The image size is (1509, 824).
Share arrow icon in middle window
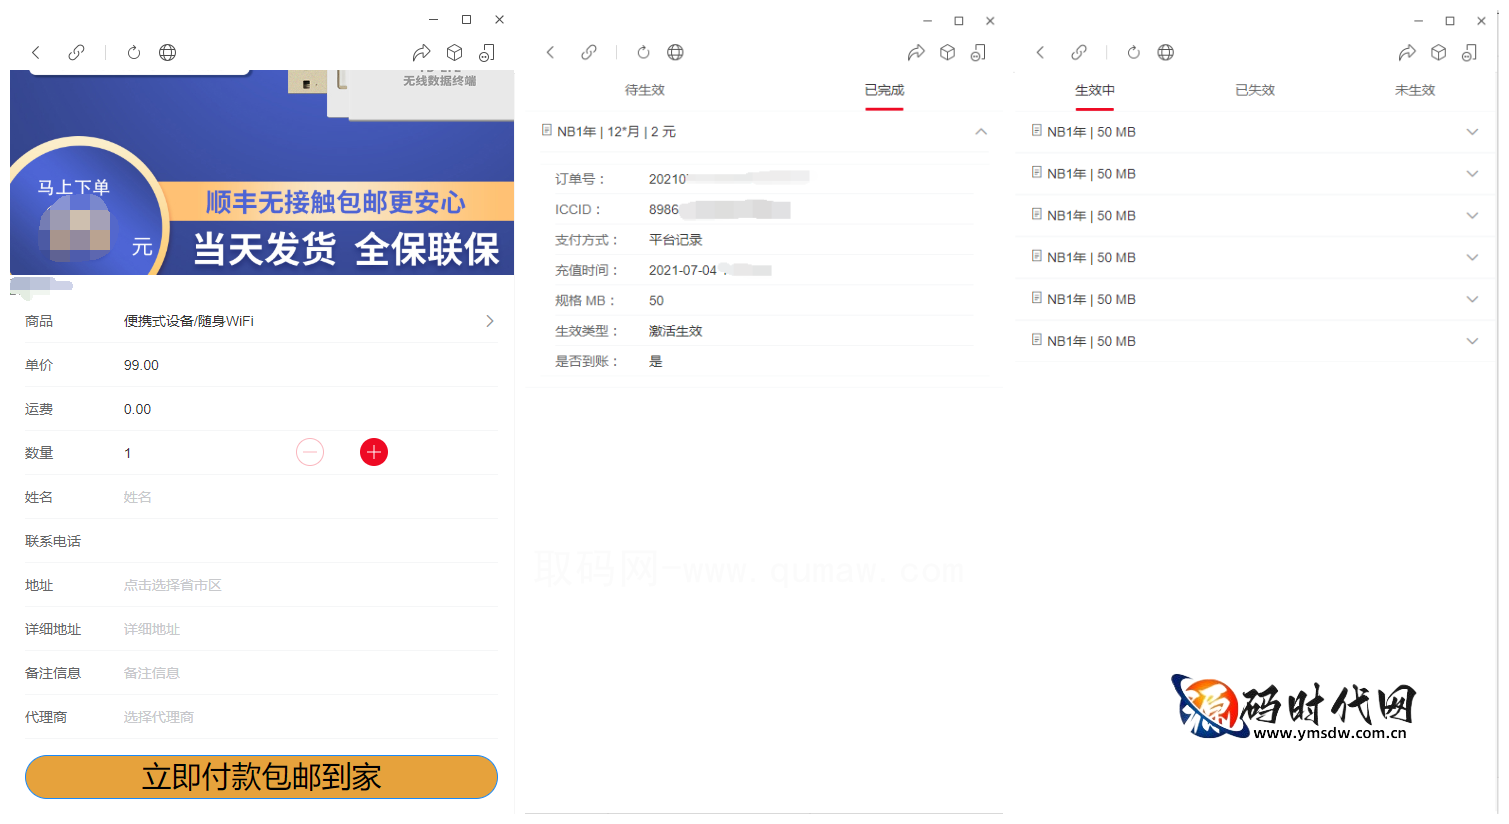[916, 52]
